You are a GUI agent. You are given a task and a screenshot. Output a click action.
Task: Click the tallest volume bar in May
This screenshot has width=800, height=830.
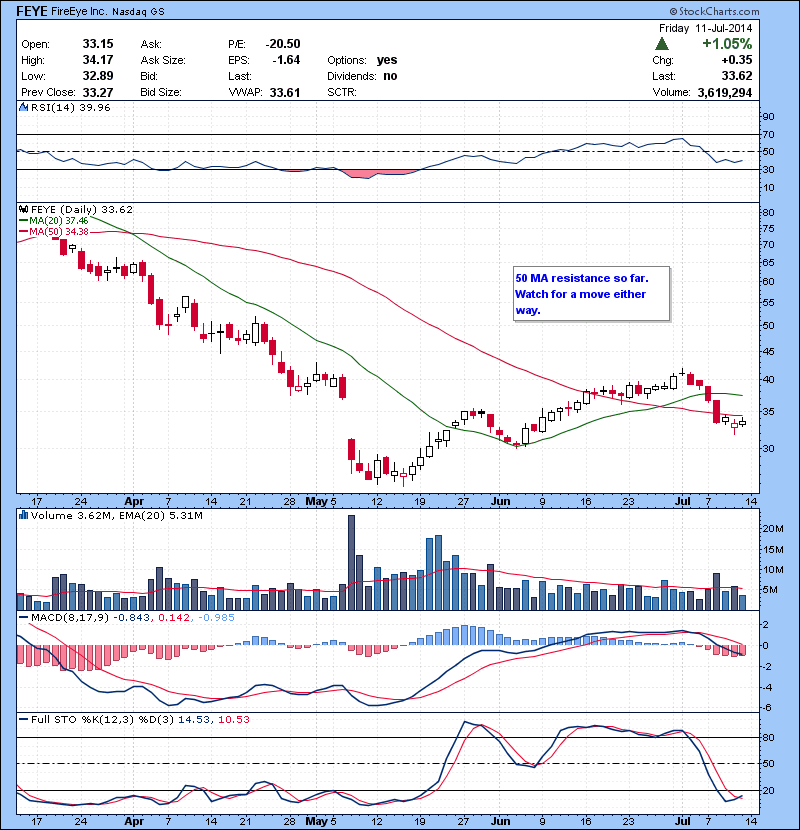351,563
